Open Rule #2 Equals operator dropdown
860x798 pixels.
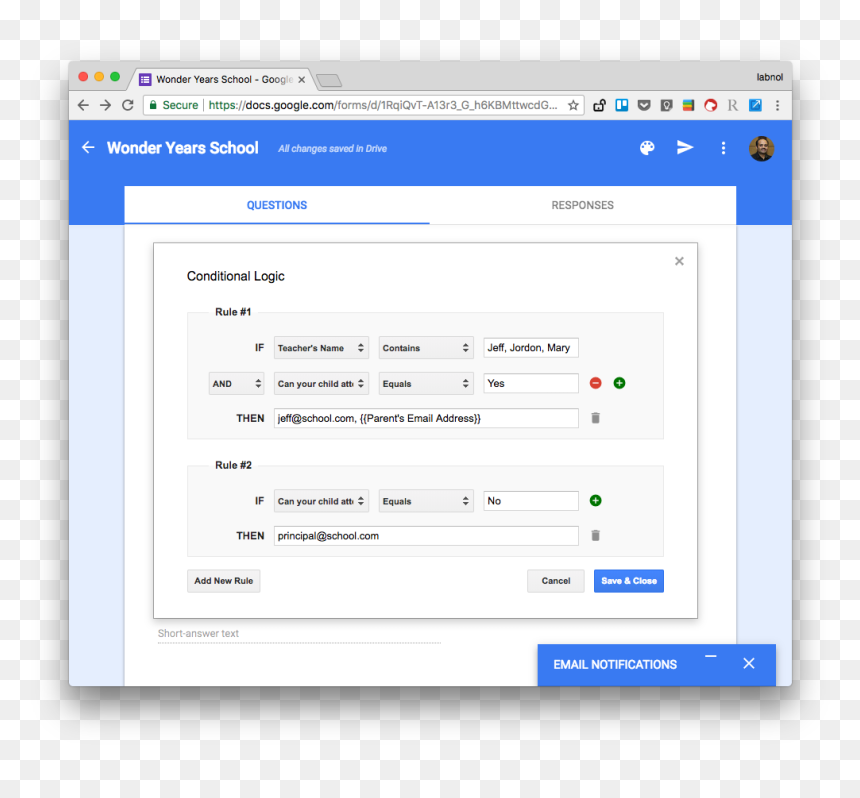[x=426, y=501]
